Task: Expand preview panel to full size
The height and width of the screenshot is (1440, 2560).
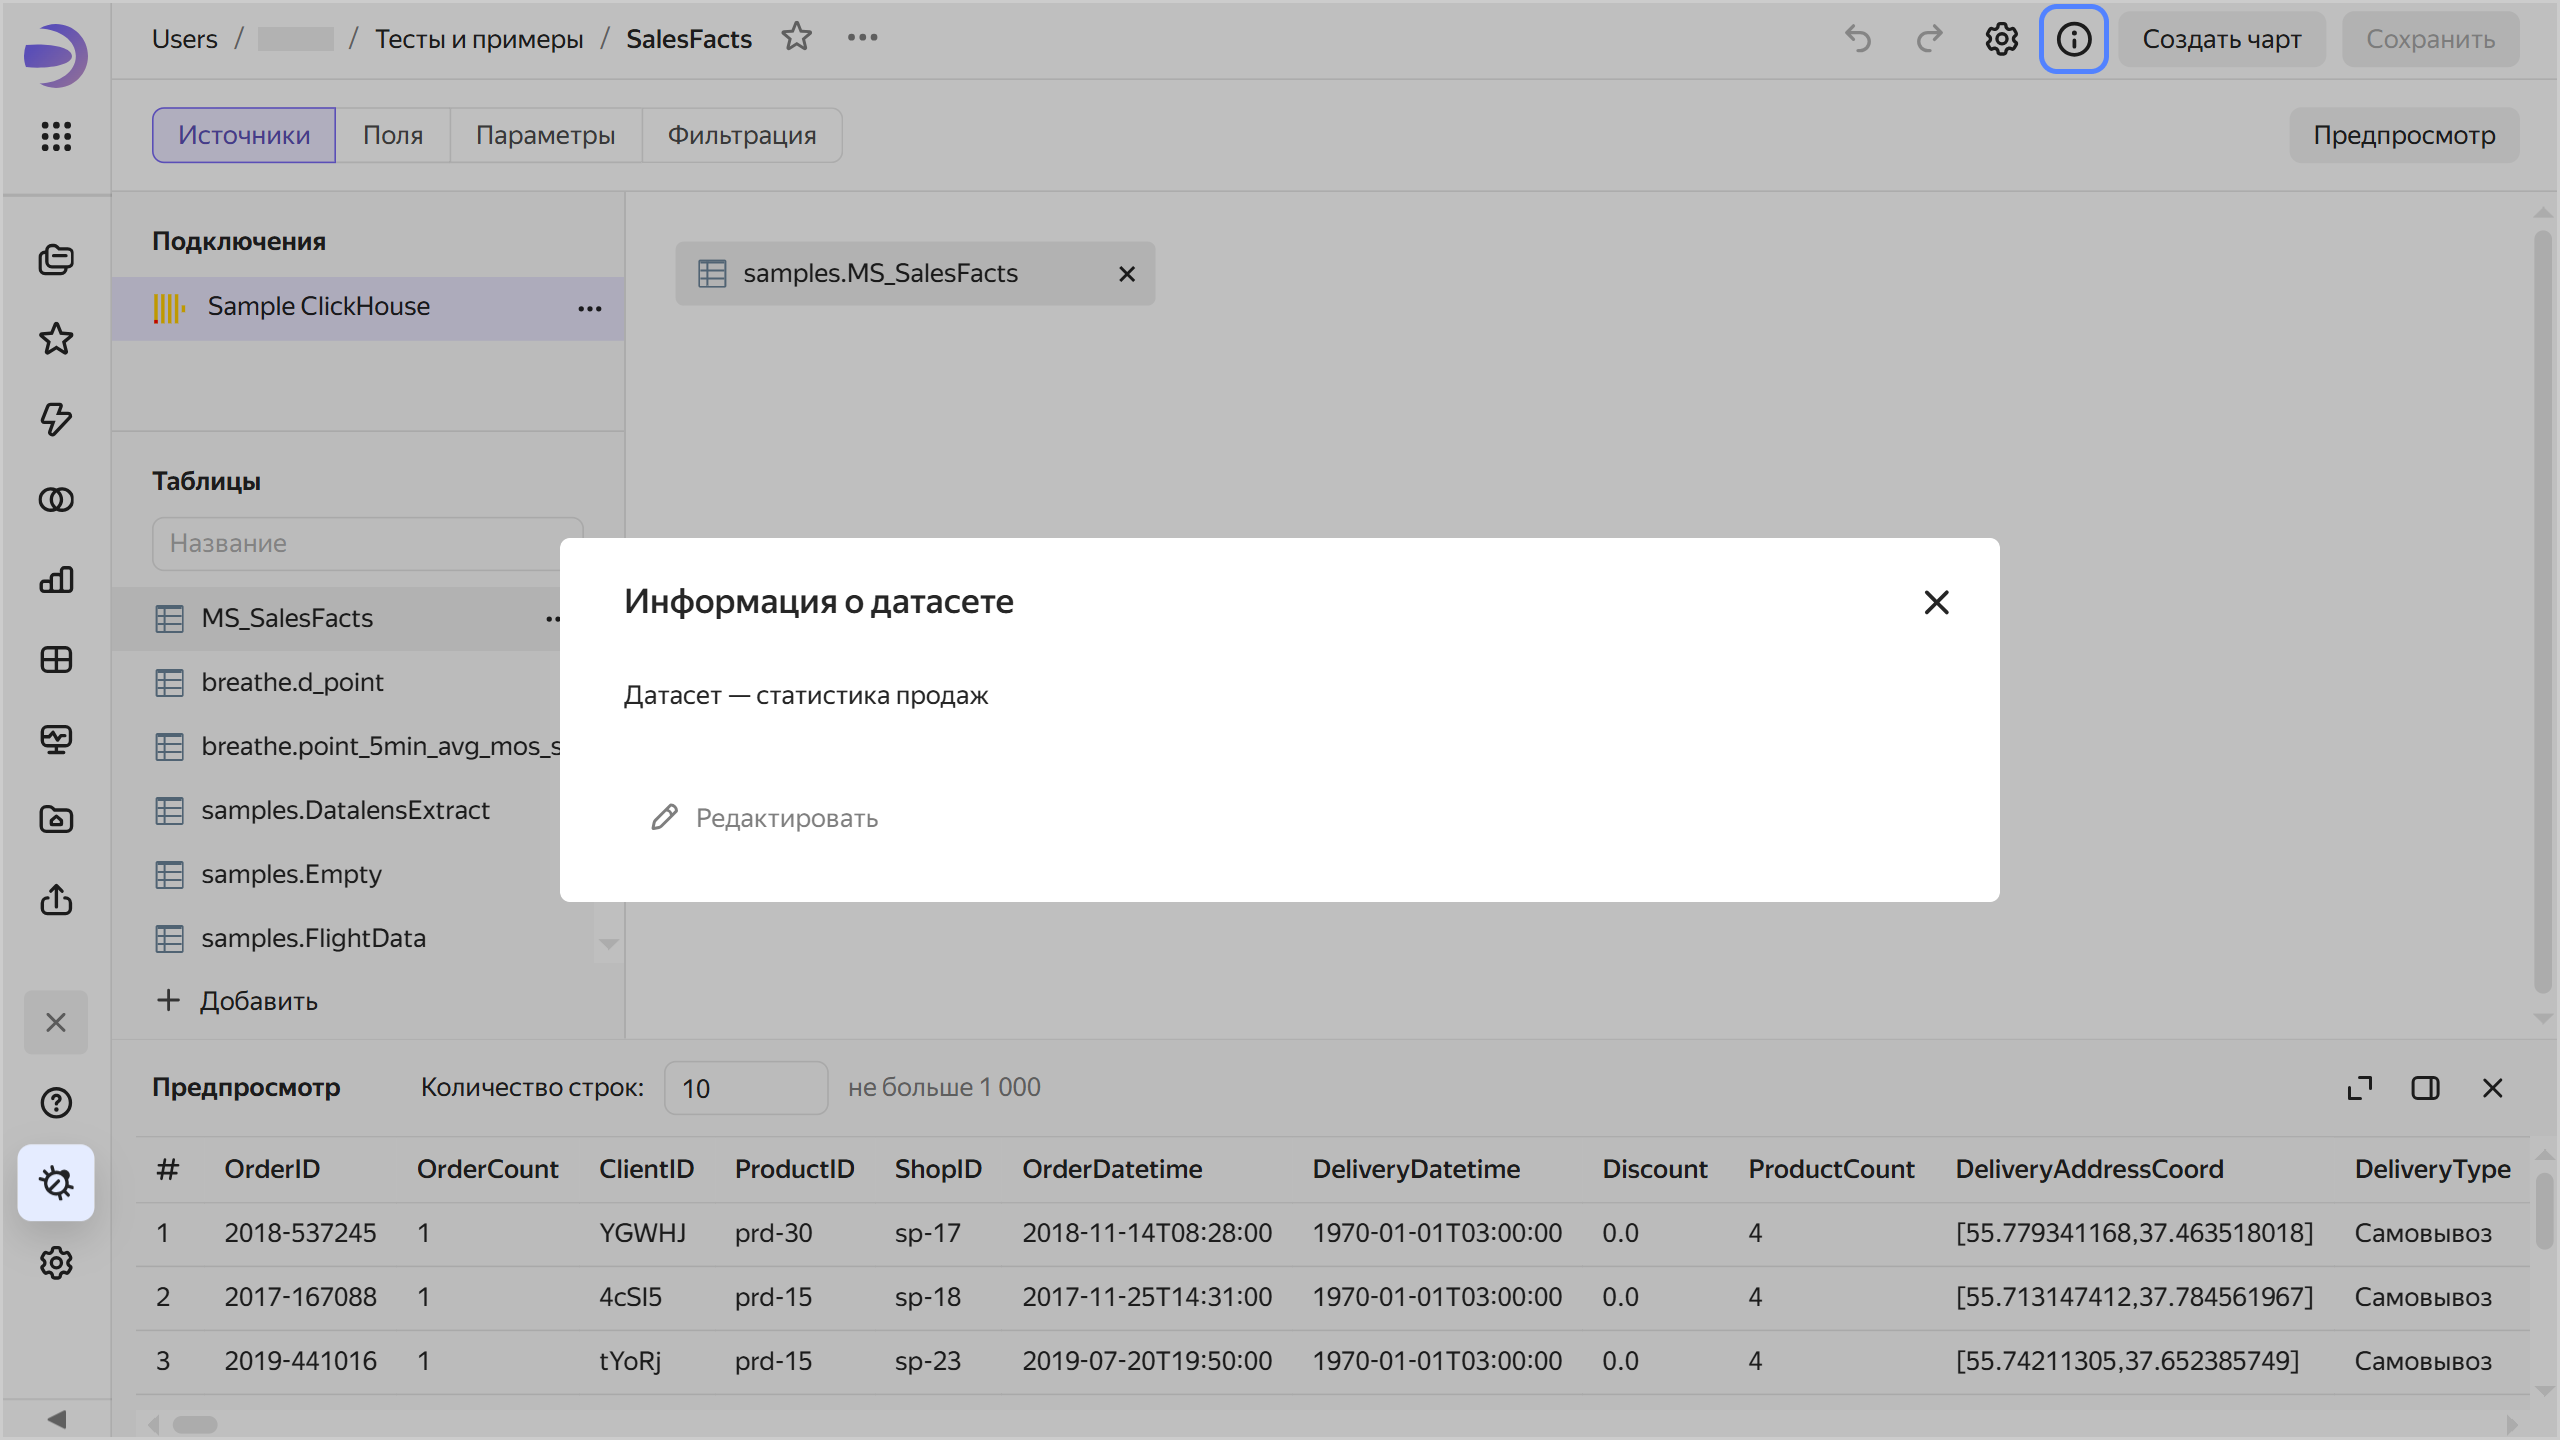Action: pos(2360,1088)
